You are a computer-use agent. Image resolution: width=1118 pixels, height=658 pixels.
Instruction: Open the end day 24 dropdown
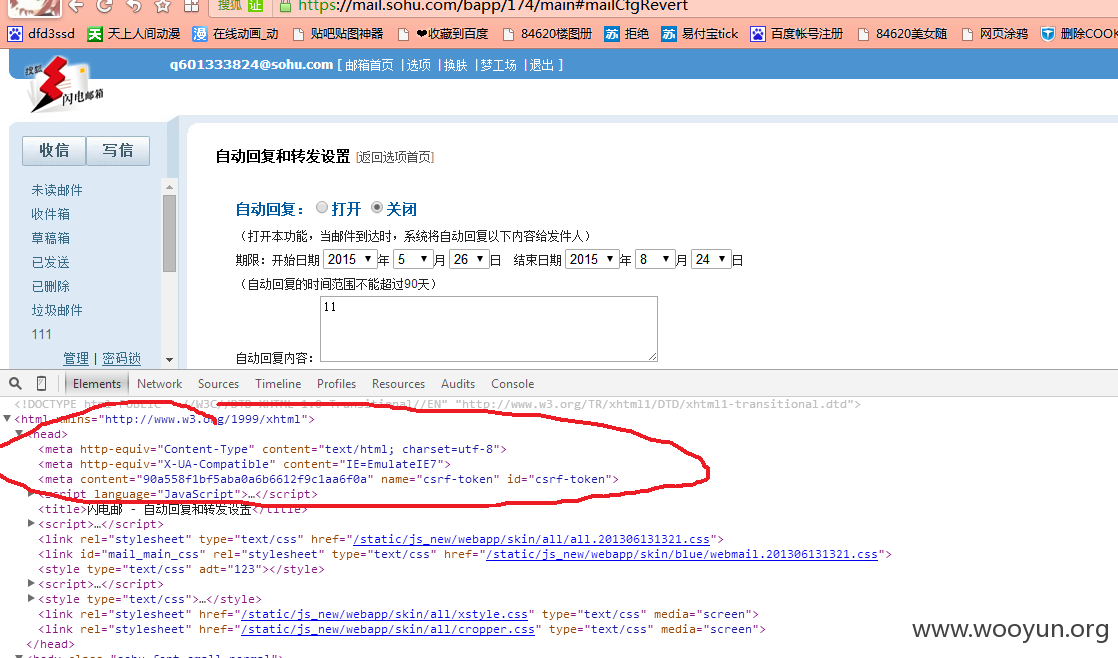click(712, 259)
